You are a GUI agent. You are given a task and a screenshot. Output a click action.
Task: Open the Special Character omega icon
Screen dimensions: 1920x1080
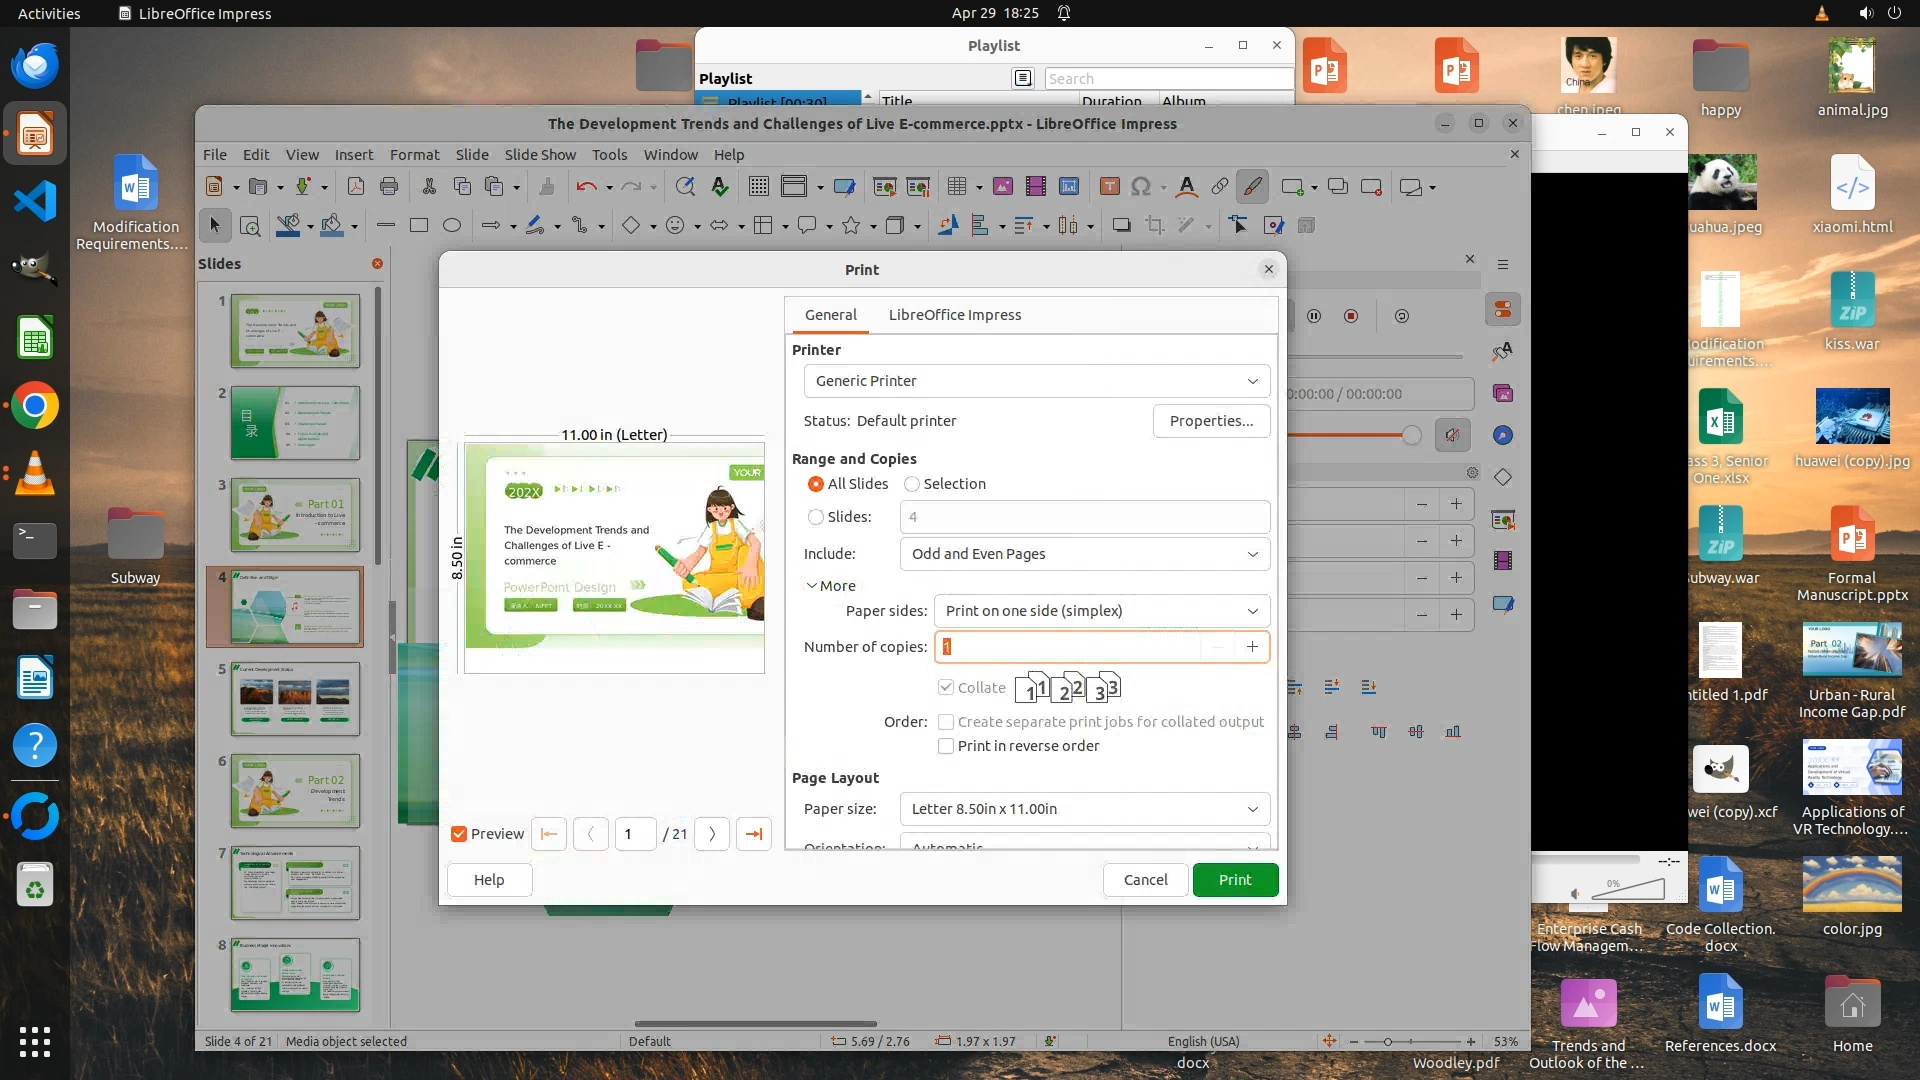(x=1141, y=186)
